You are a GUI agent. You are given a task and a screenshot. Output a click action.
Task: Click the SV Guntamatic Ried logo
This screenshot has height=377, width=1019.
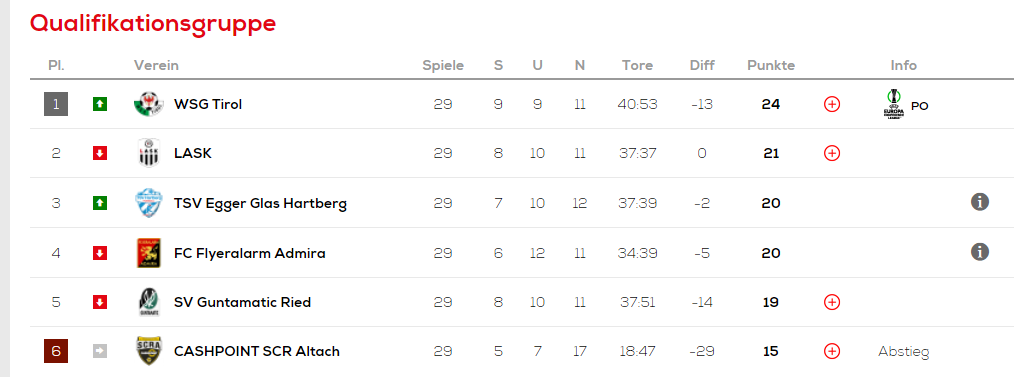pos(149,302)
